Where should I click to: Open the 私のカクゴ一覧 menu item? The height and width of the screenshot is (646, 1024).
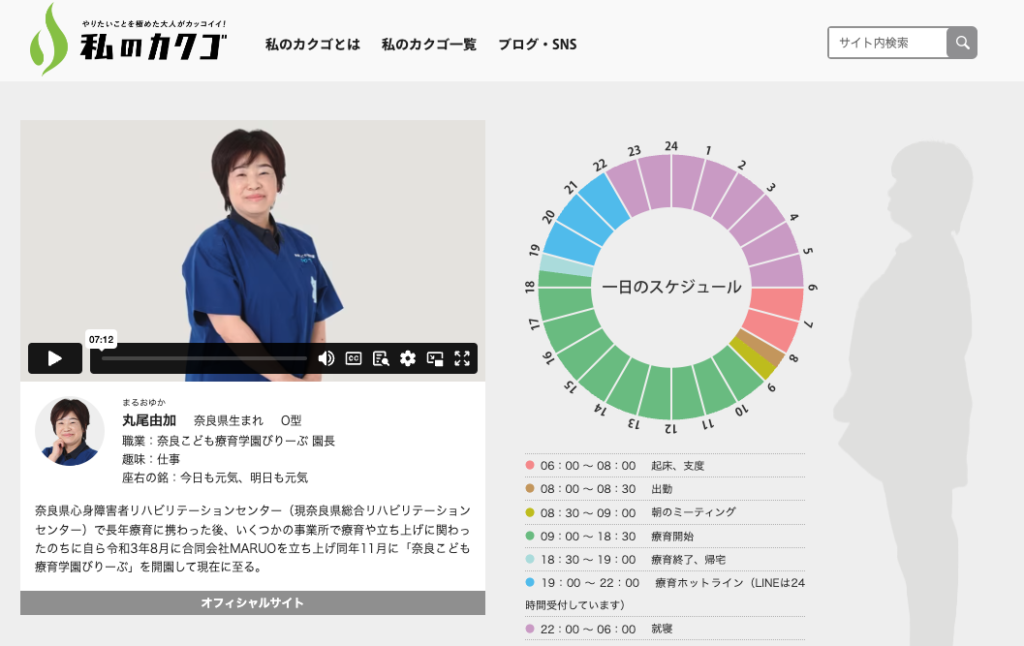tap(429, 45)
